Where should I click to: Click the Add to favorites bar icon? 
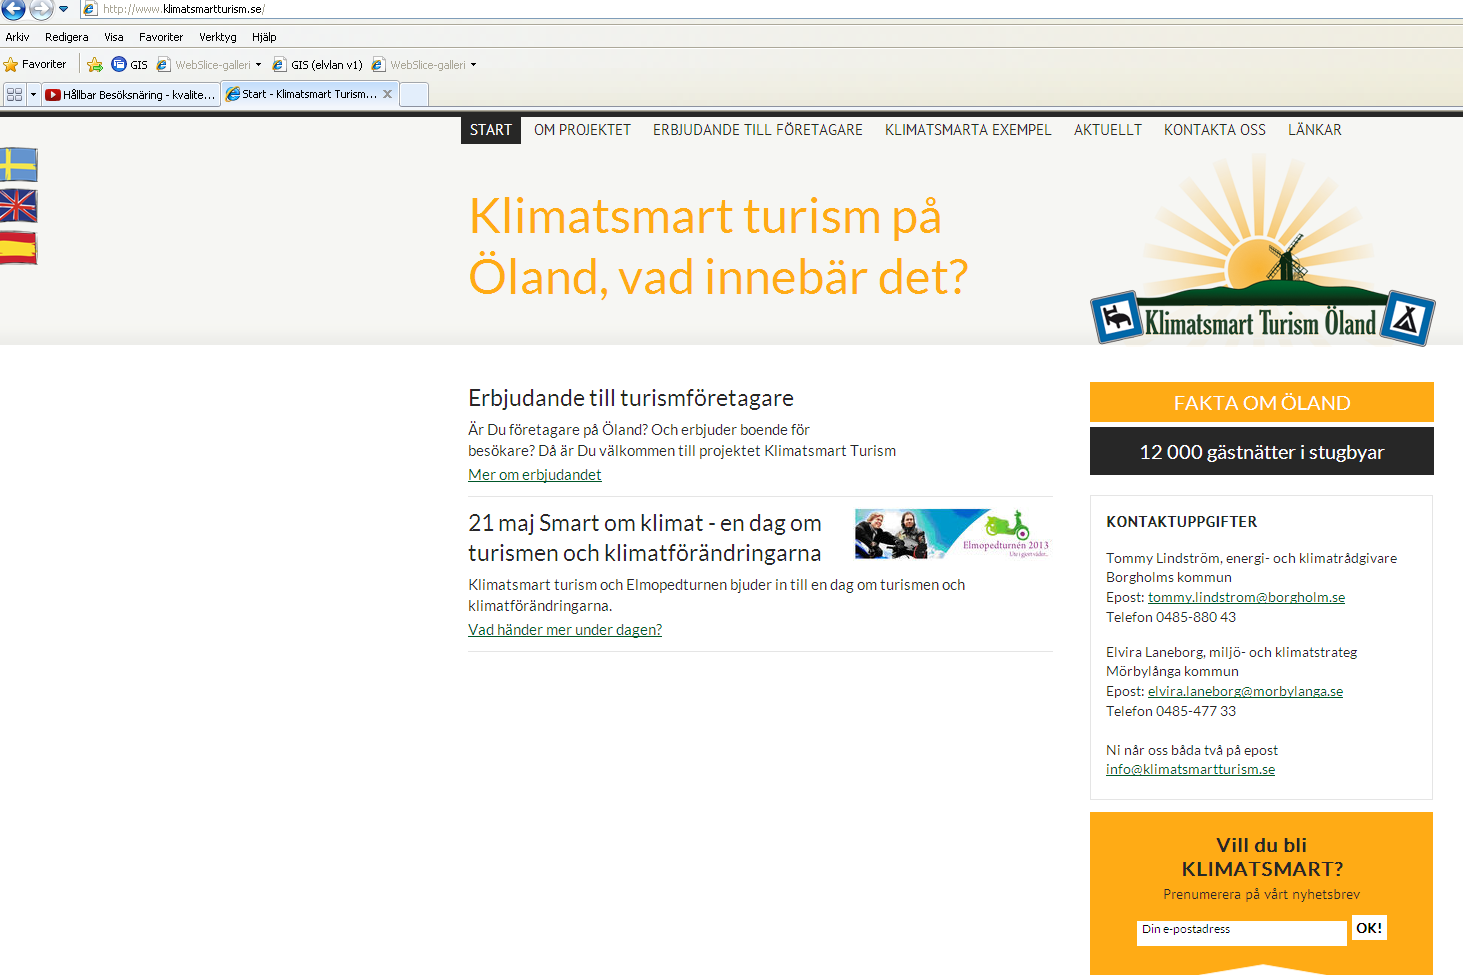pos(95,65)
